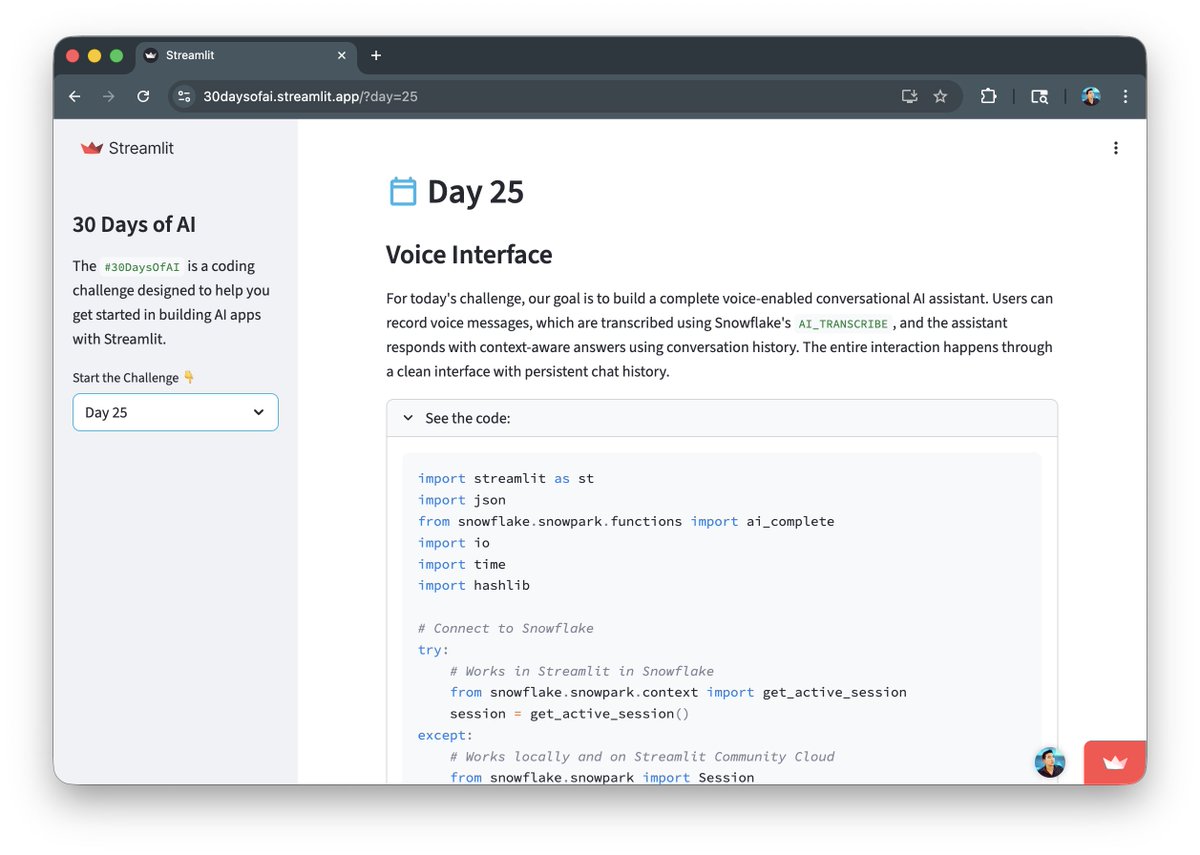
Task: Open the browser extensions puzzle icon
Action: tap(988, 96)
